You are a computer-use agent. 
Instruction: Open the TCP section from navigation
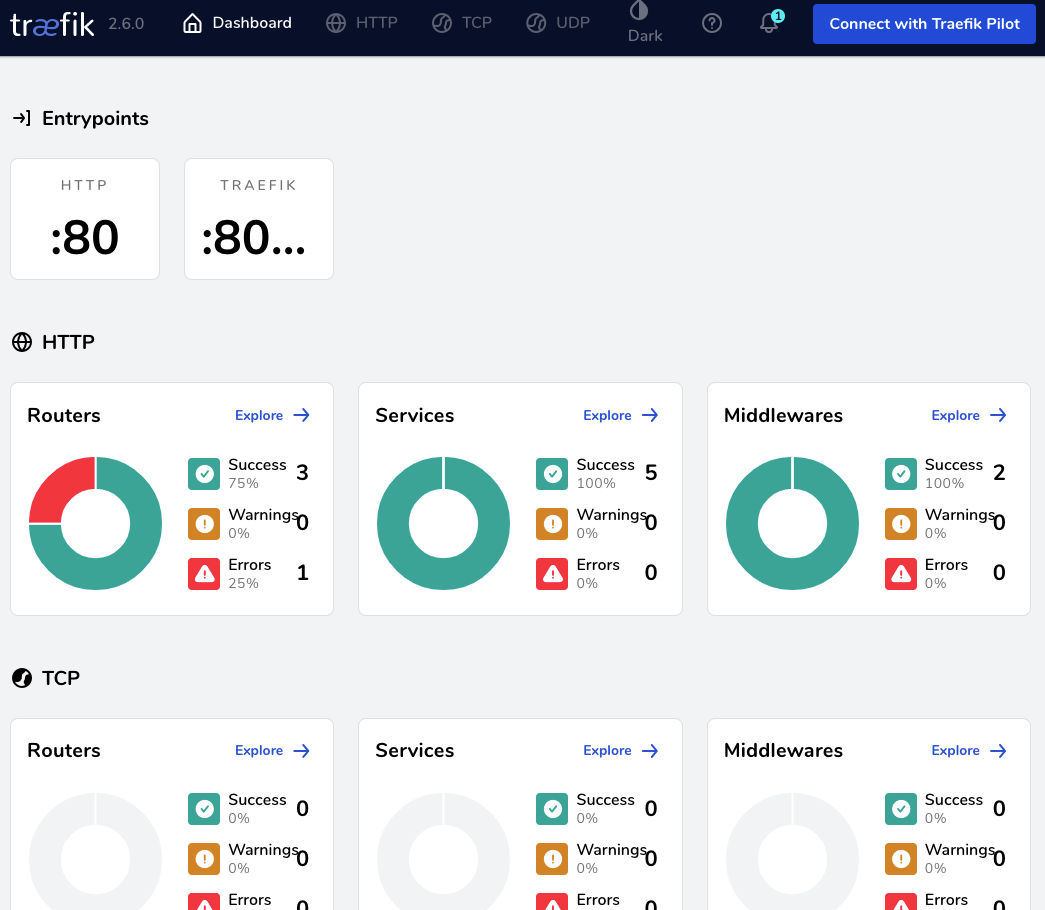[461, 22]
